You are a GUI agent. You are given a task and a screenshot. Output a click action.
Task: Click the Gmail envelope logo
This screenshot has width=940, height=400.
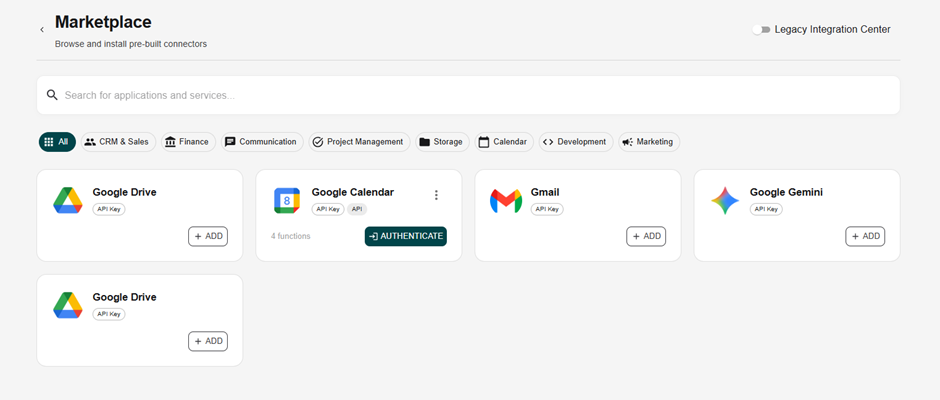point(506,201)
